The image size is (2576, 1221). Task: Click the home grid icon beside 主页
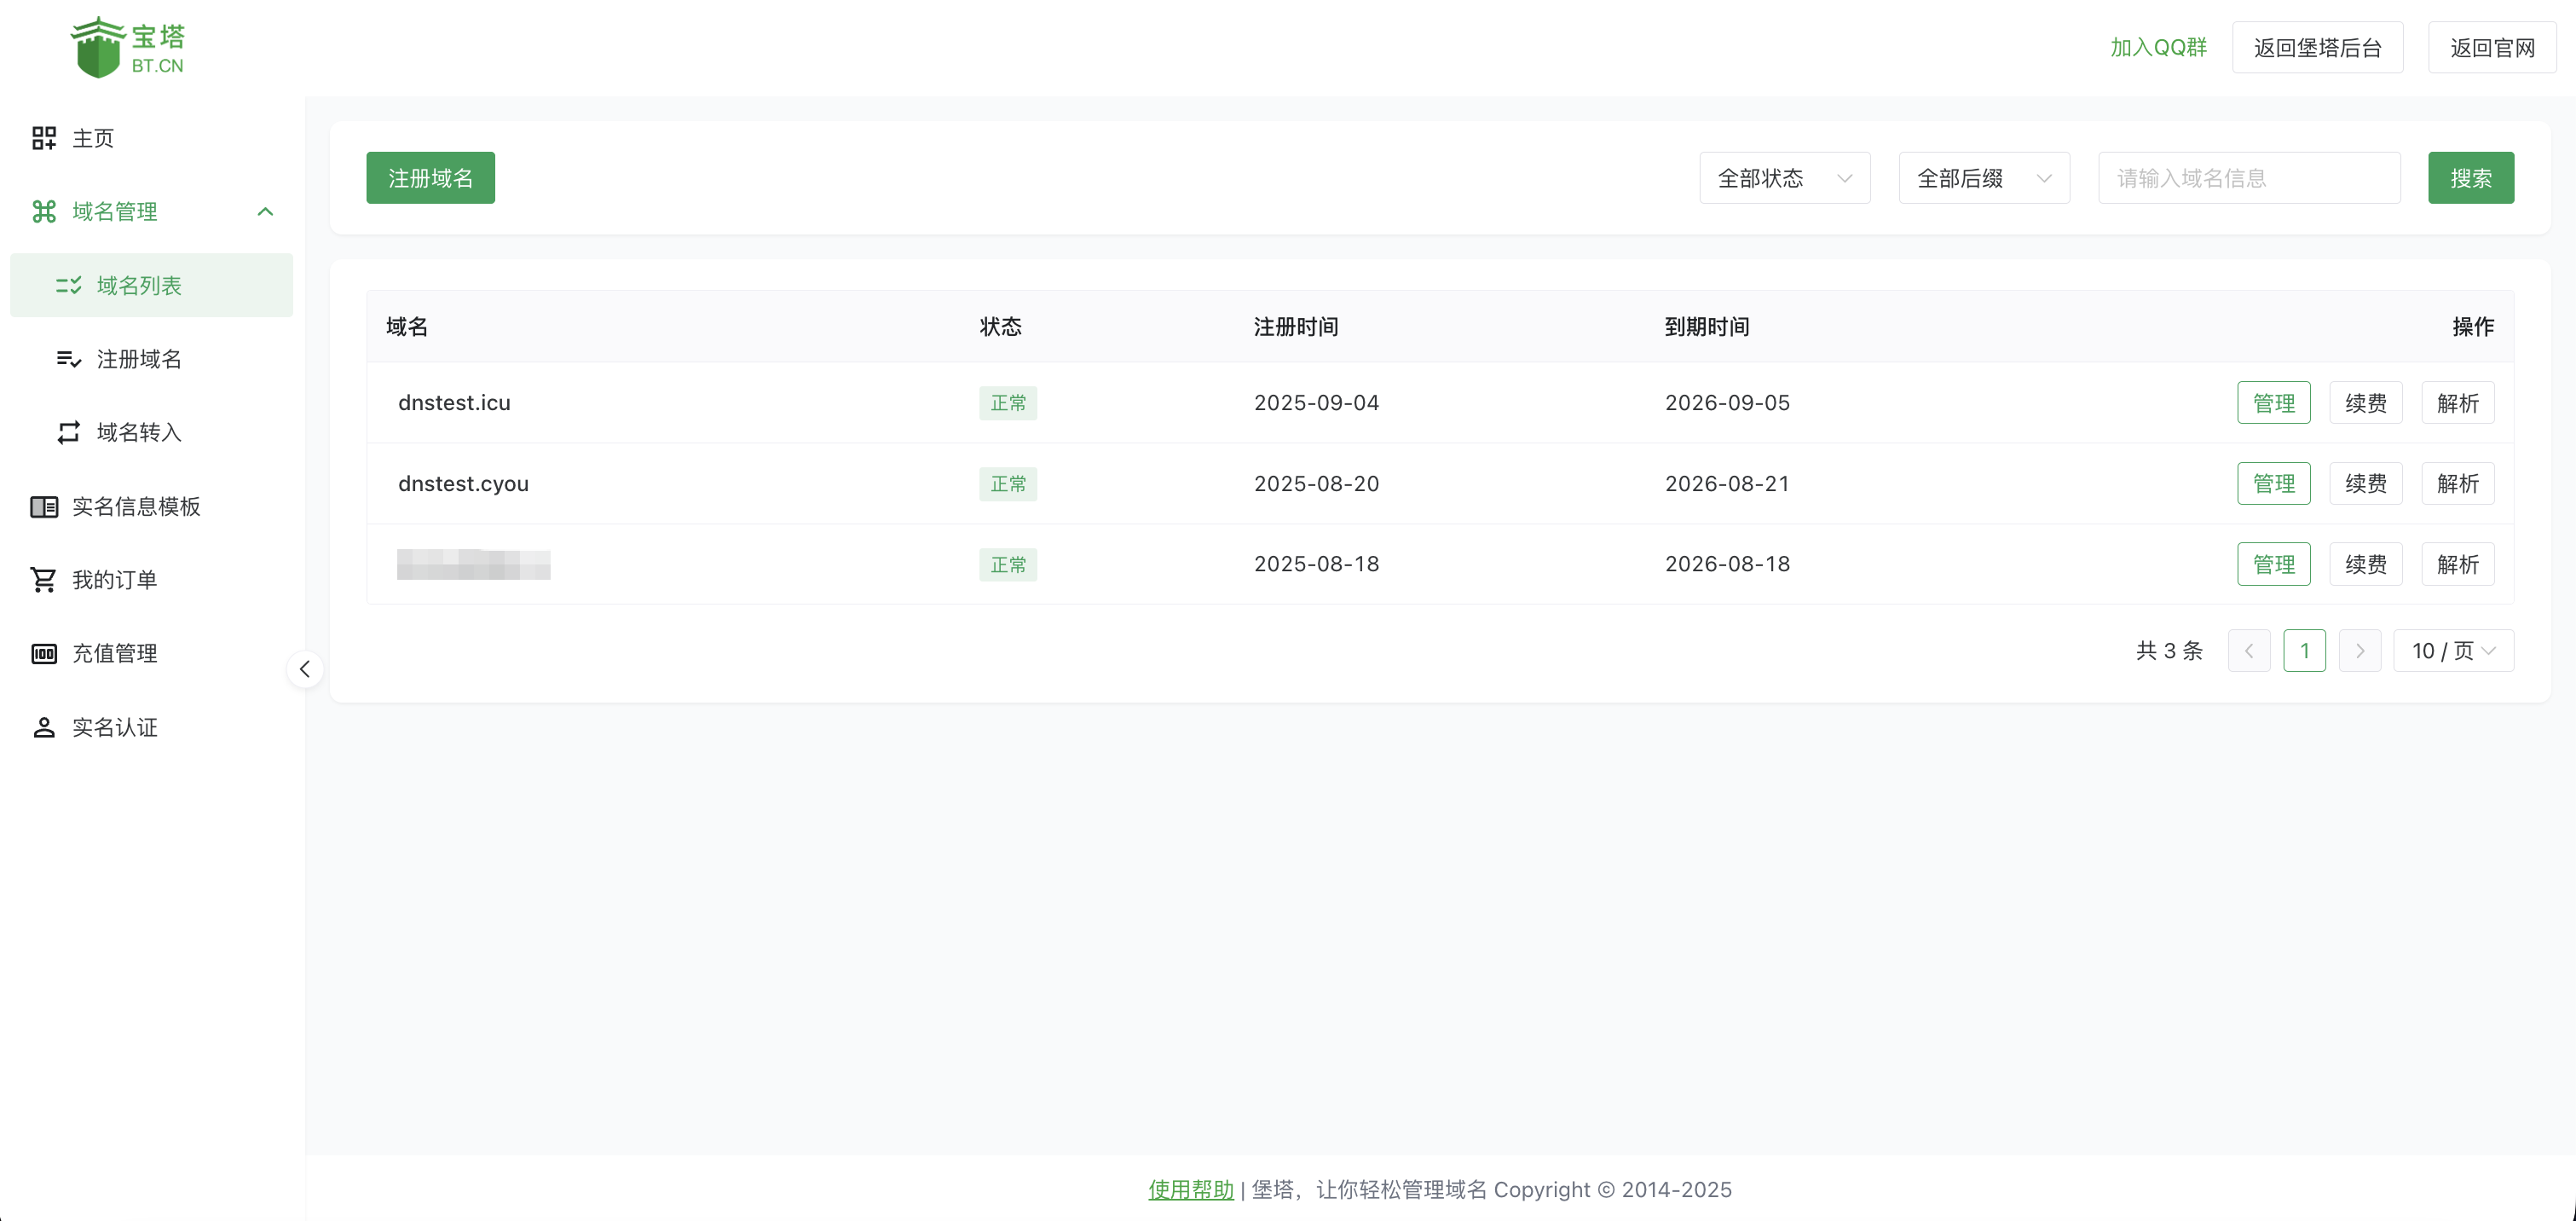44,138
